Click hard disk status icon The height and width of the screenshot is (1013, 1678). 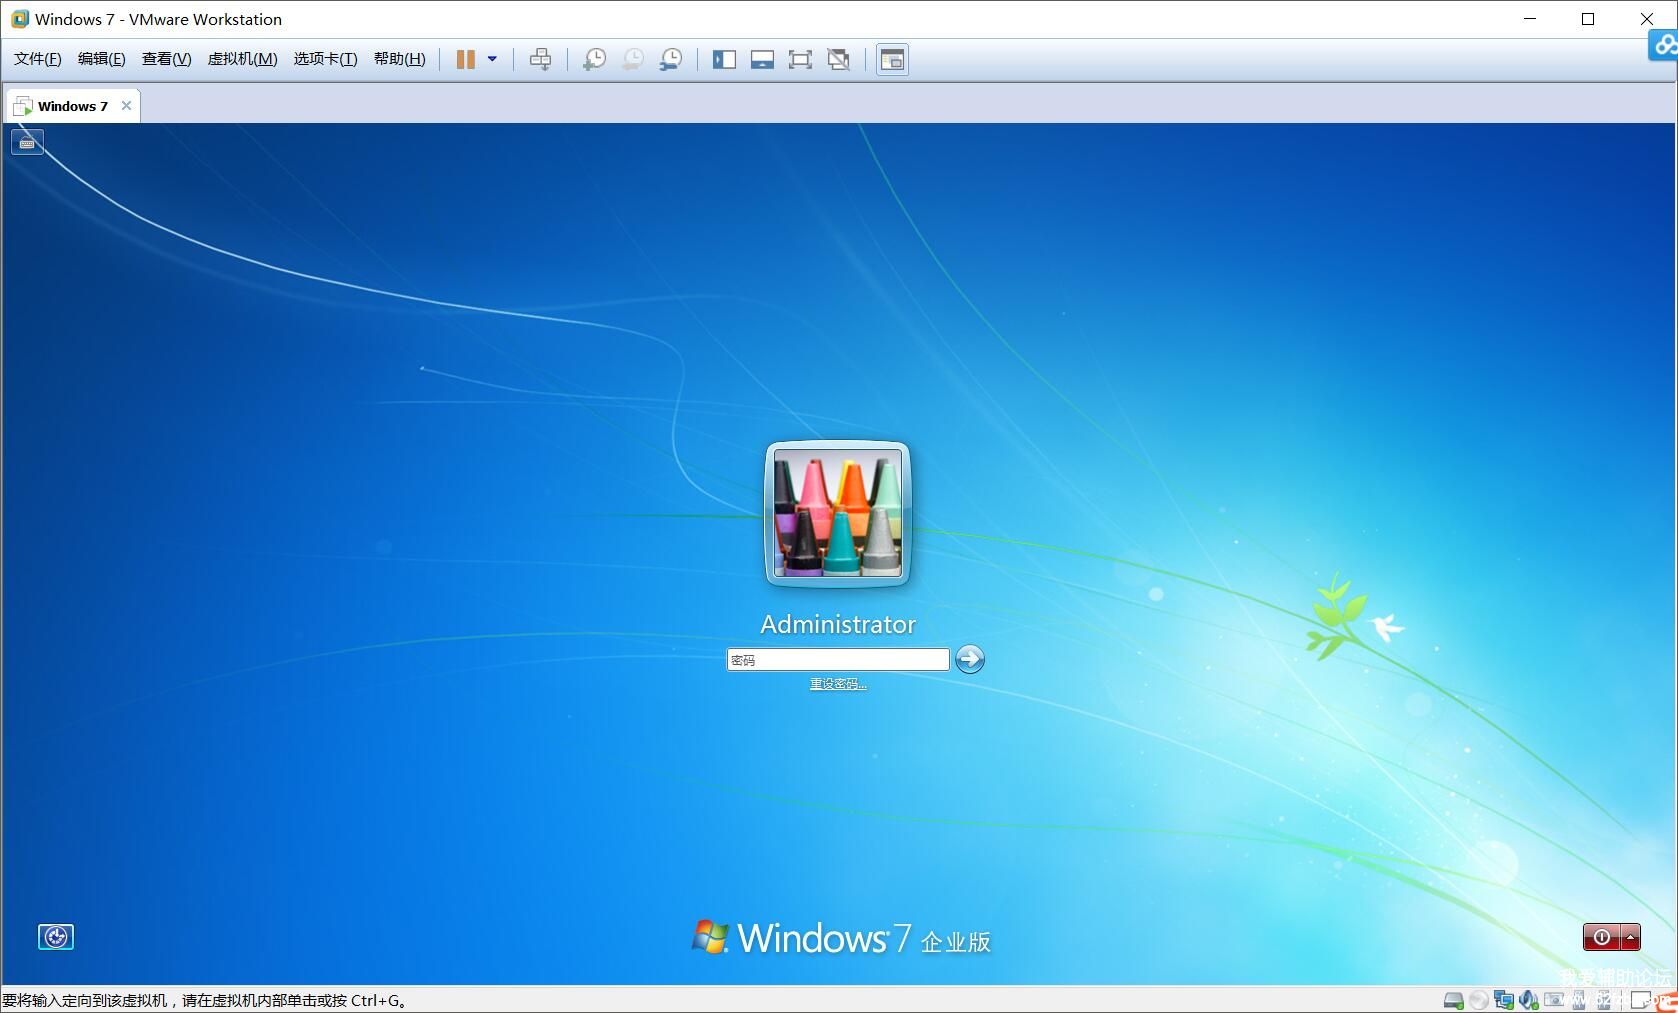tap(1454, 1000)
